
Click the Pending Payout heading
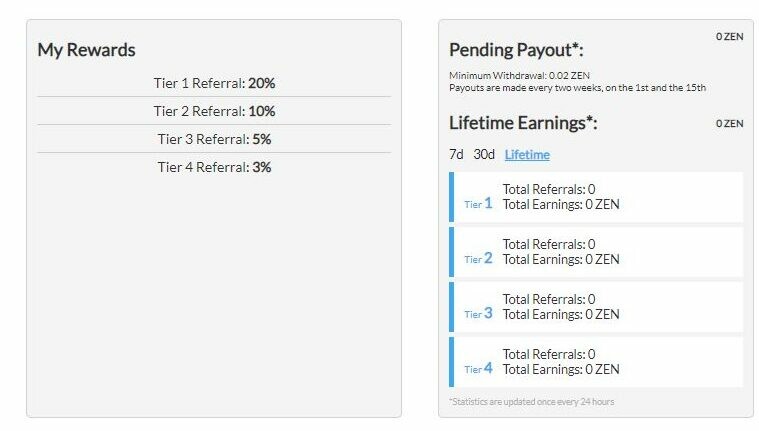pos(516,50)
